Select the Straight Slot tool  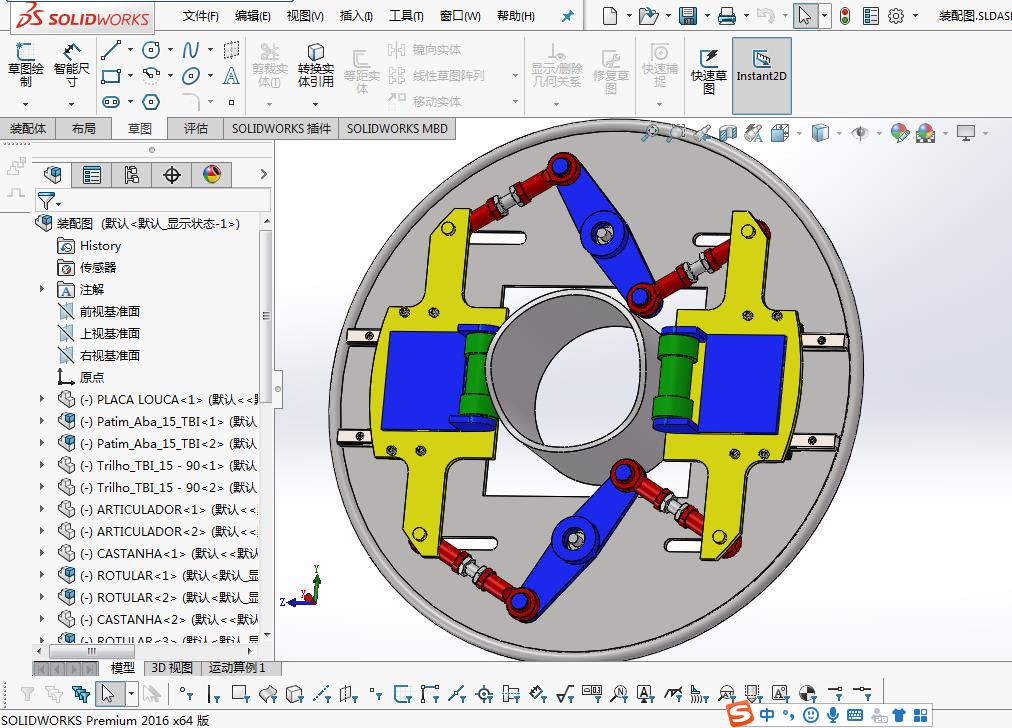tap(111, 102)
